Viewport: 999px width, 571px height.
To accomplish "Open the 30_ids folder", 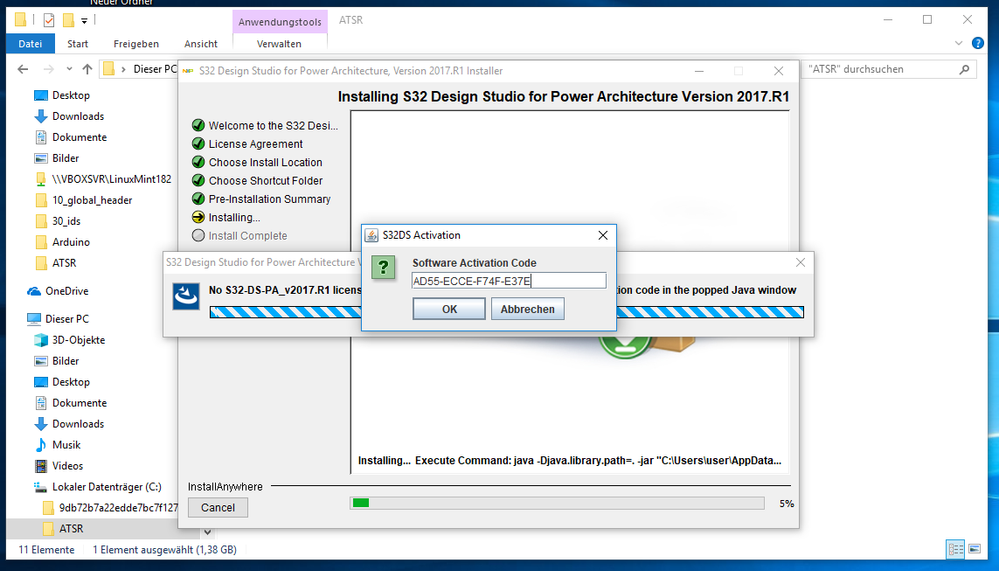I will 66,221.
